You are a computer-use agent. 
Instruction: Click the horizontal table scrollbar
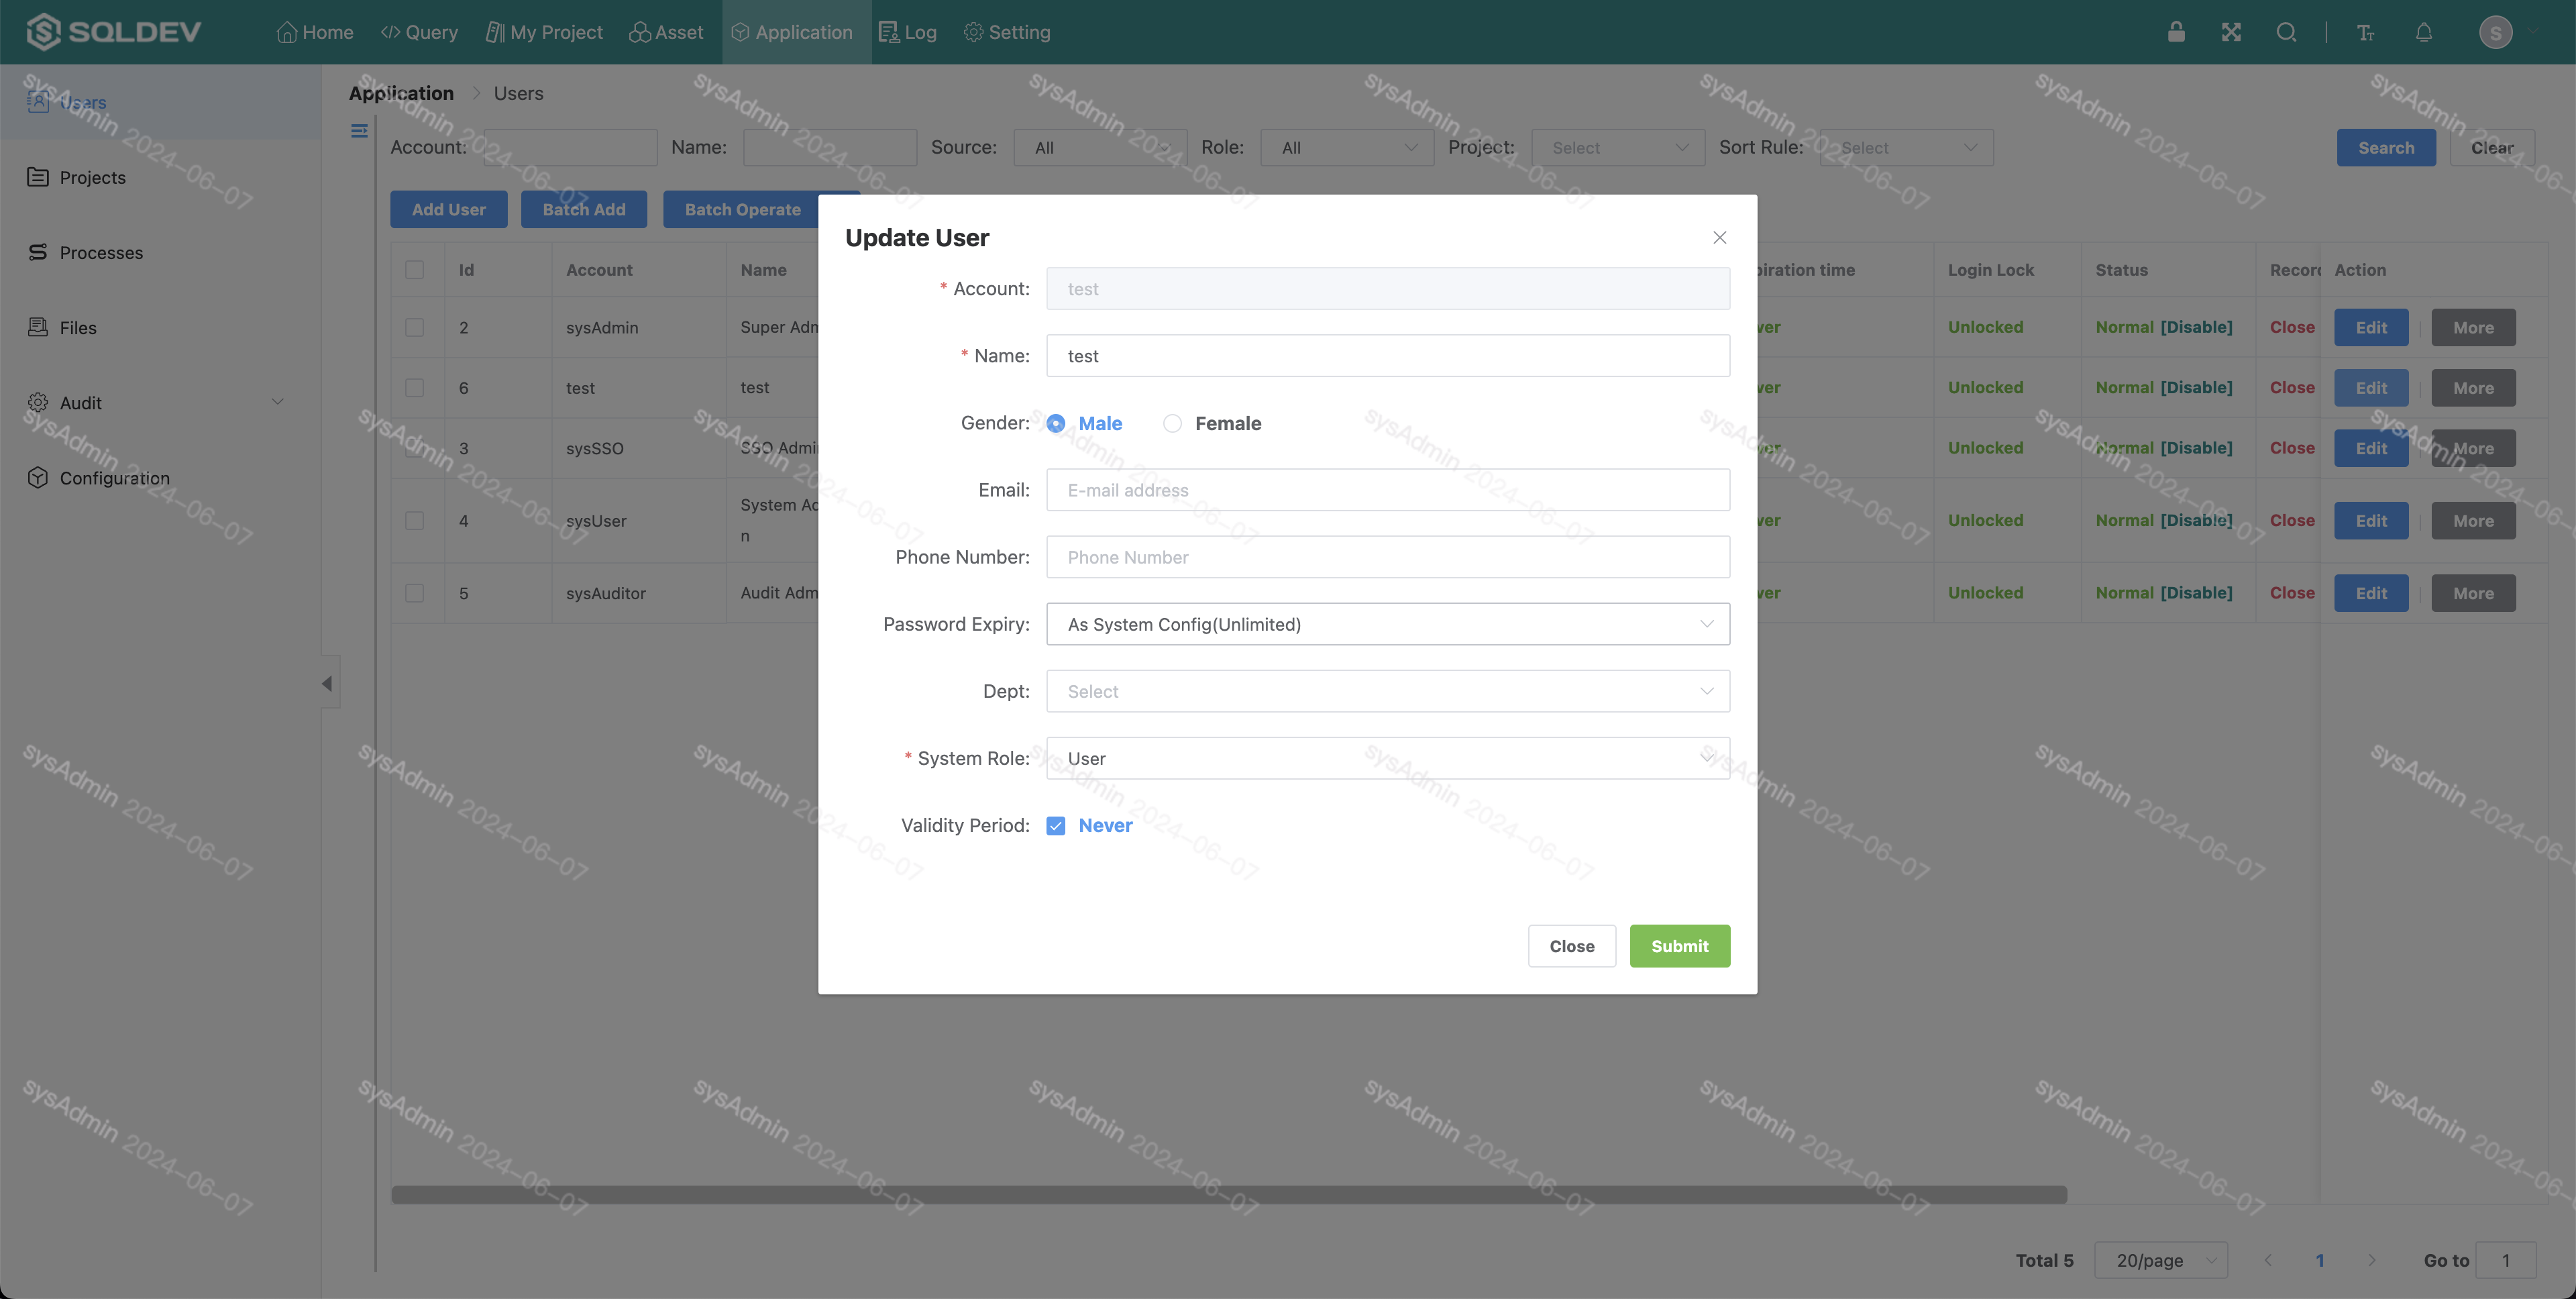1229,1194
